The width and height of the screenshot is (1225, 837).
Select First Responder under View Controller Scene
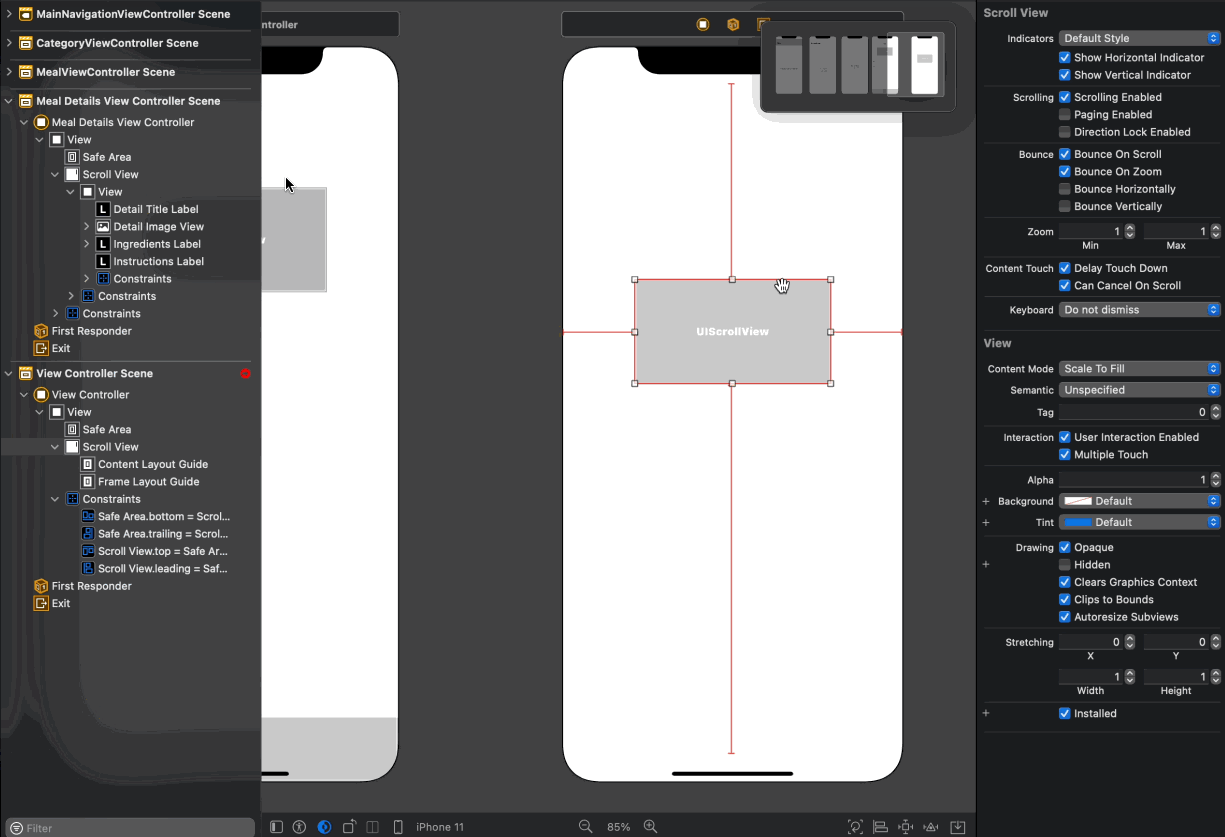91,586
